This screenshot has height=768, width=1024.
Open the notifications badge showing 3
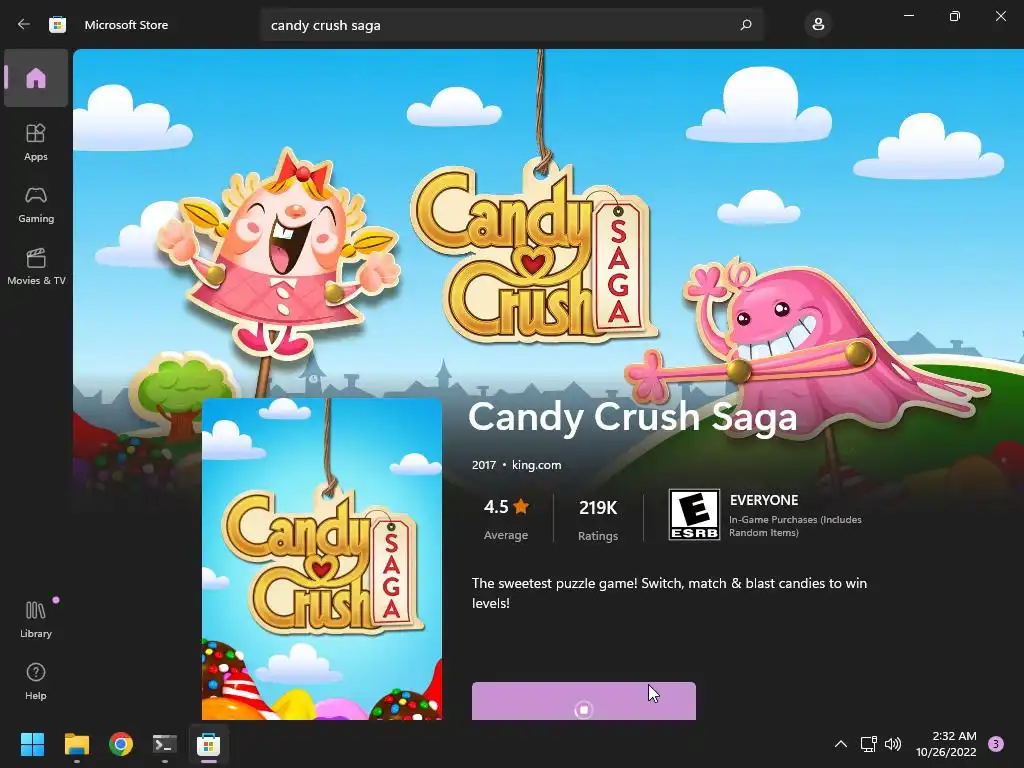click(995, 744)
